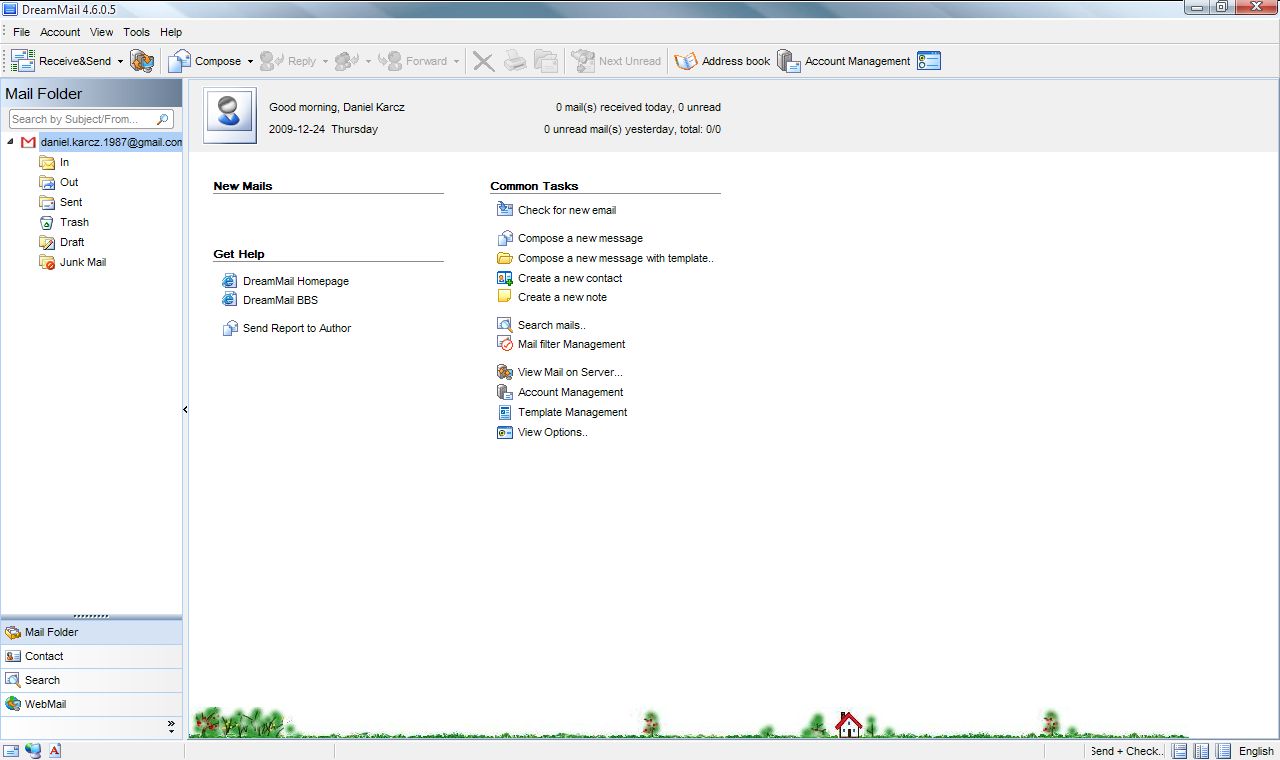
Task: Switch to the Mail Folder navigation tab
Action: click(x=91, y=632)
